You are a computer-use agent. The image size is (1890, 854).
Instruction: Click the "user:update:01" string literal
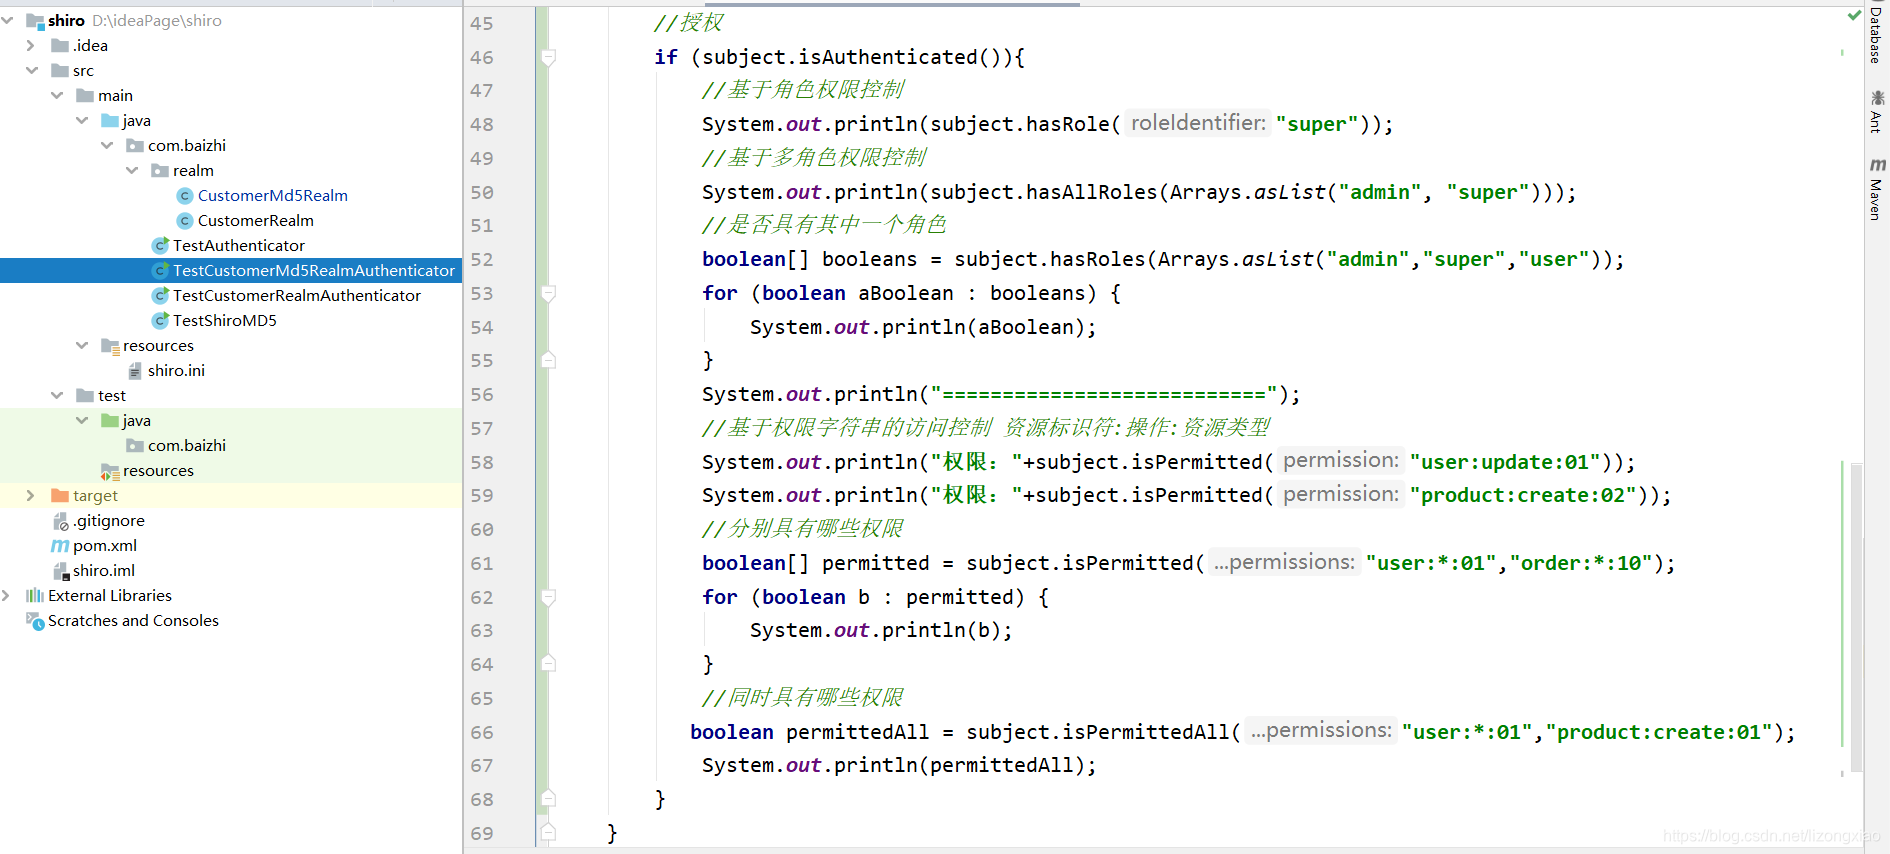pyautogui.click(x=1505, y=462)
